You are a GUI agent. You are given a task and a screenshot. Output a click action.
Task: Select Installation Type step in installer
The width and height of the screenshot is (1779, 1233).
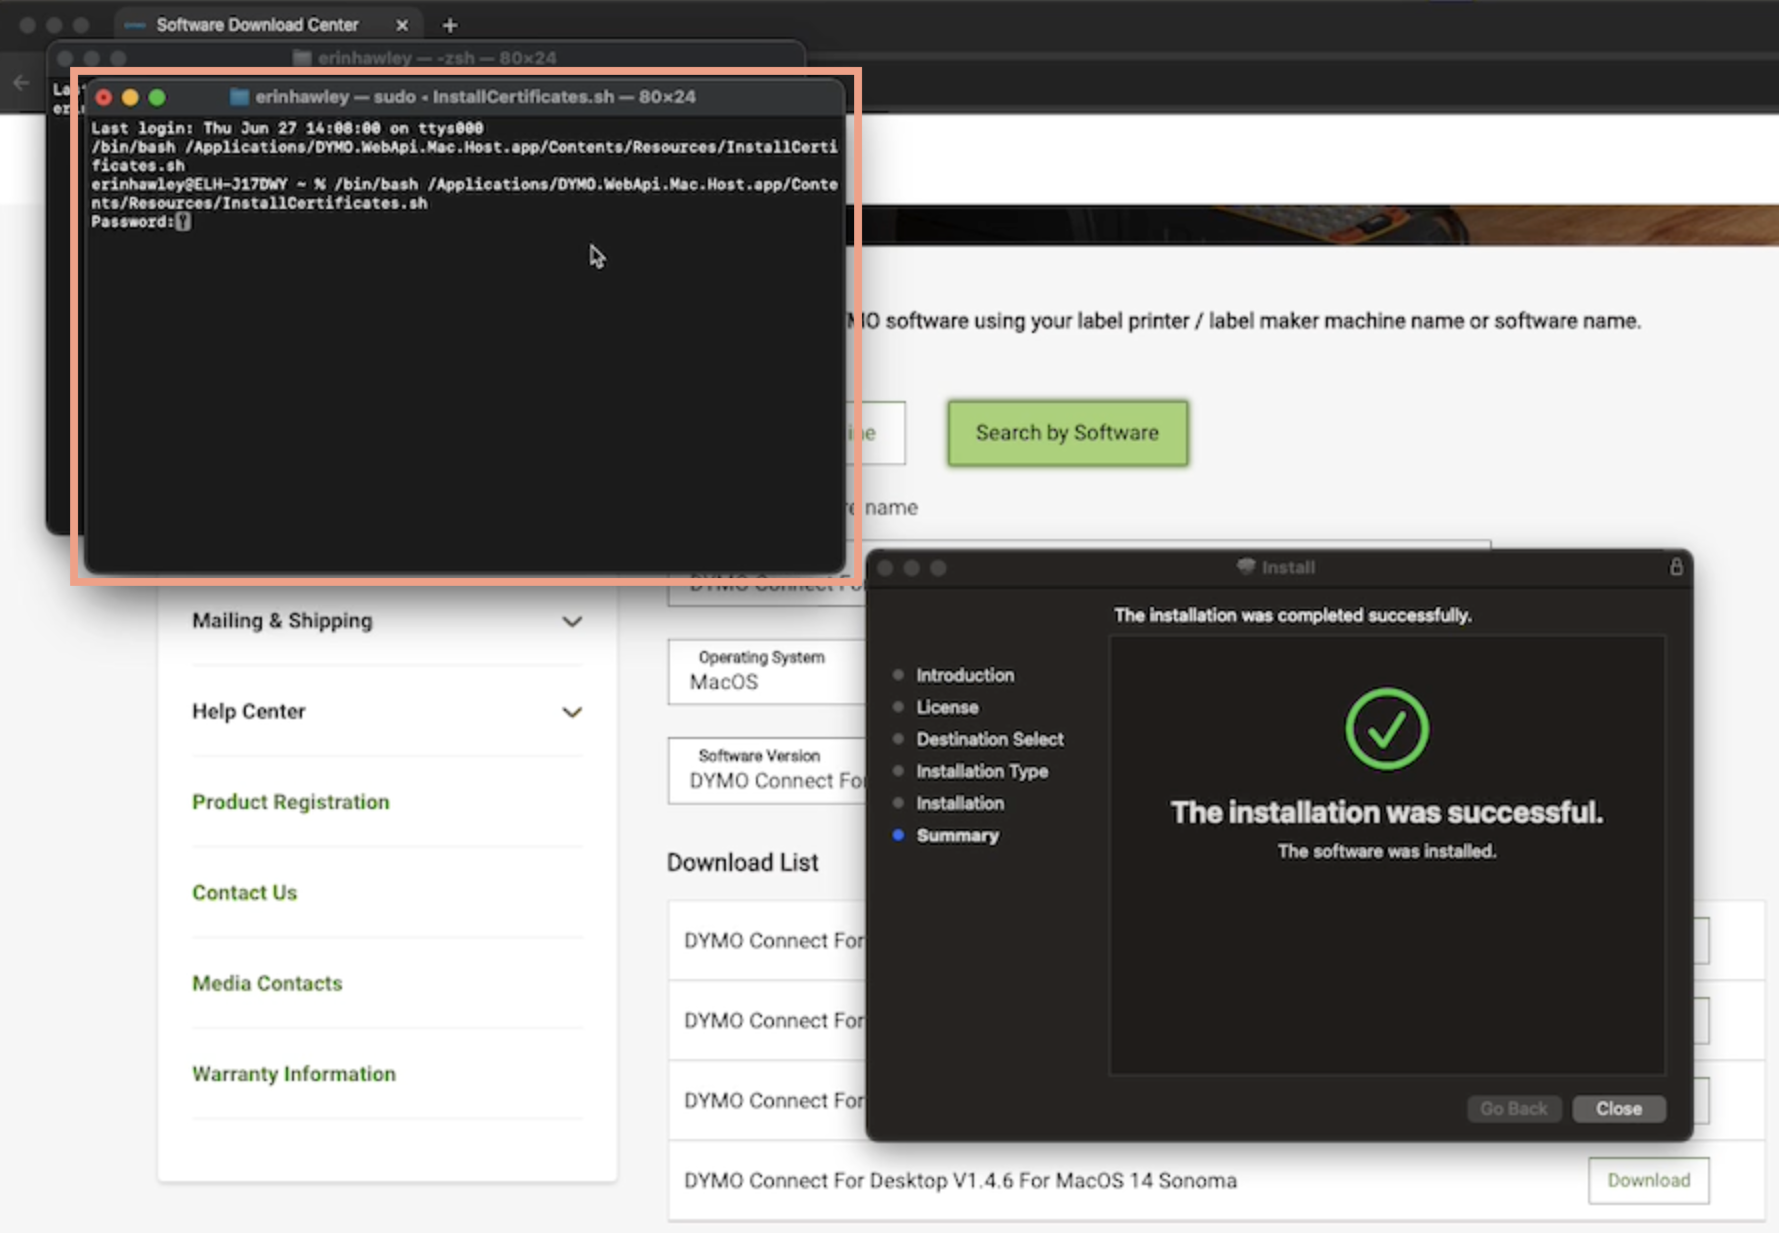tap(982, 771)
